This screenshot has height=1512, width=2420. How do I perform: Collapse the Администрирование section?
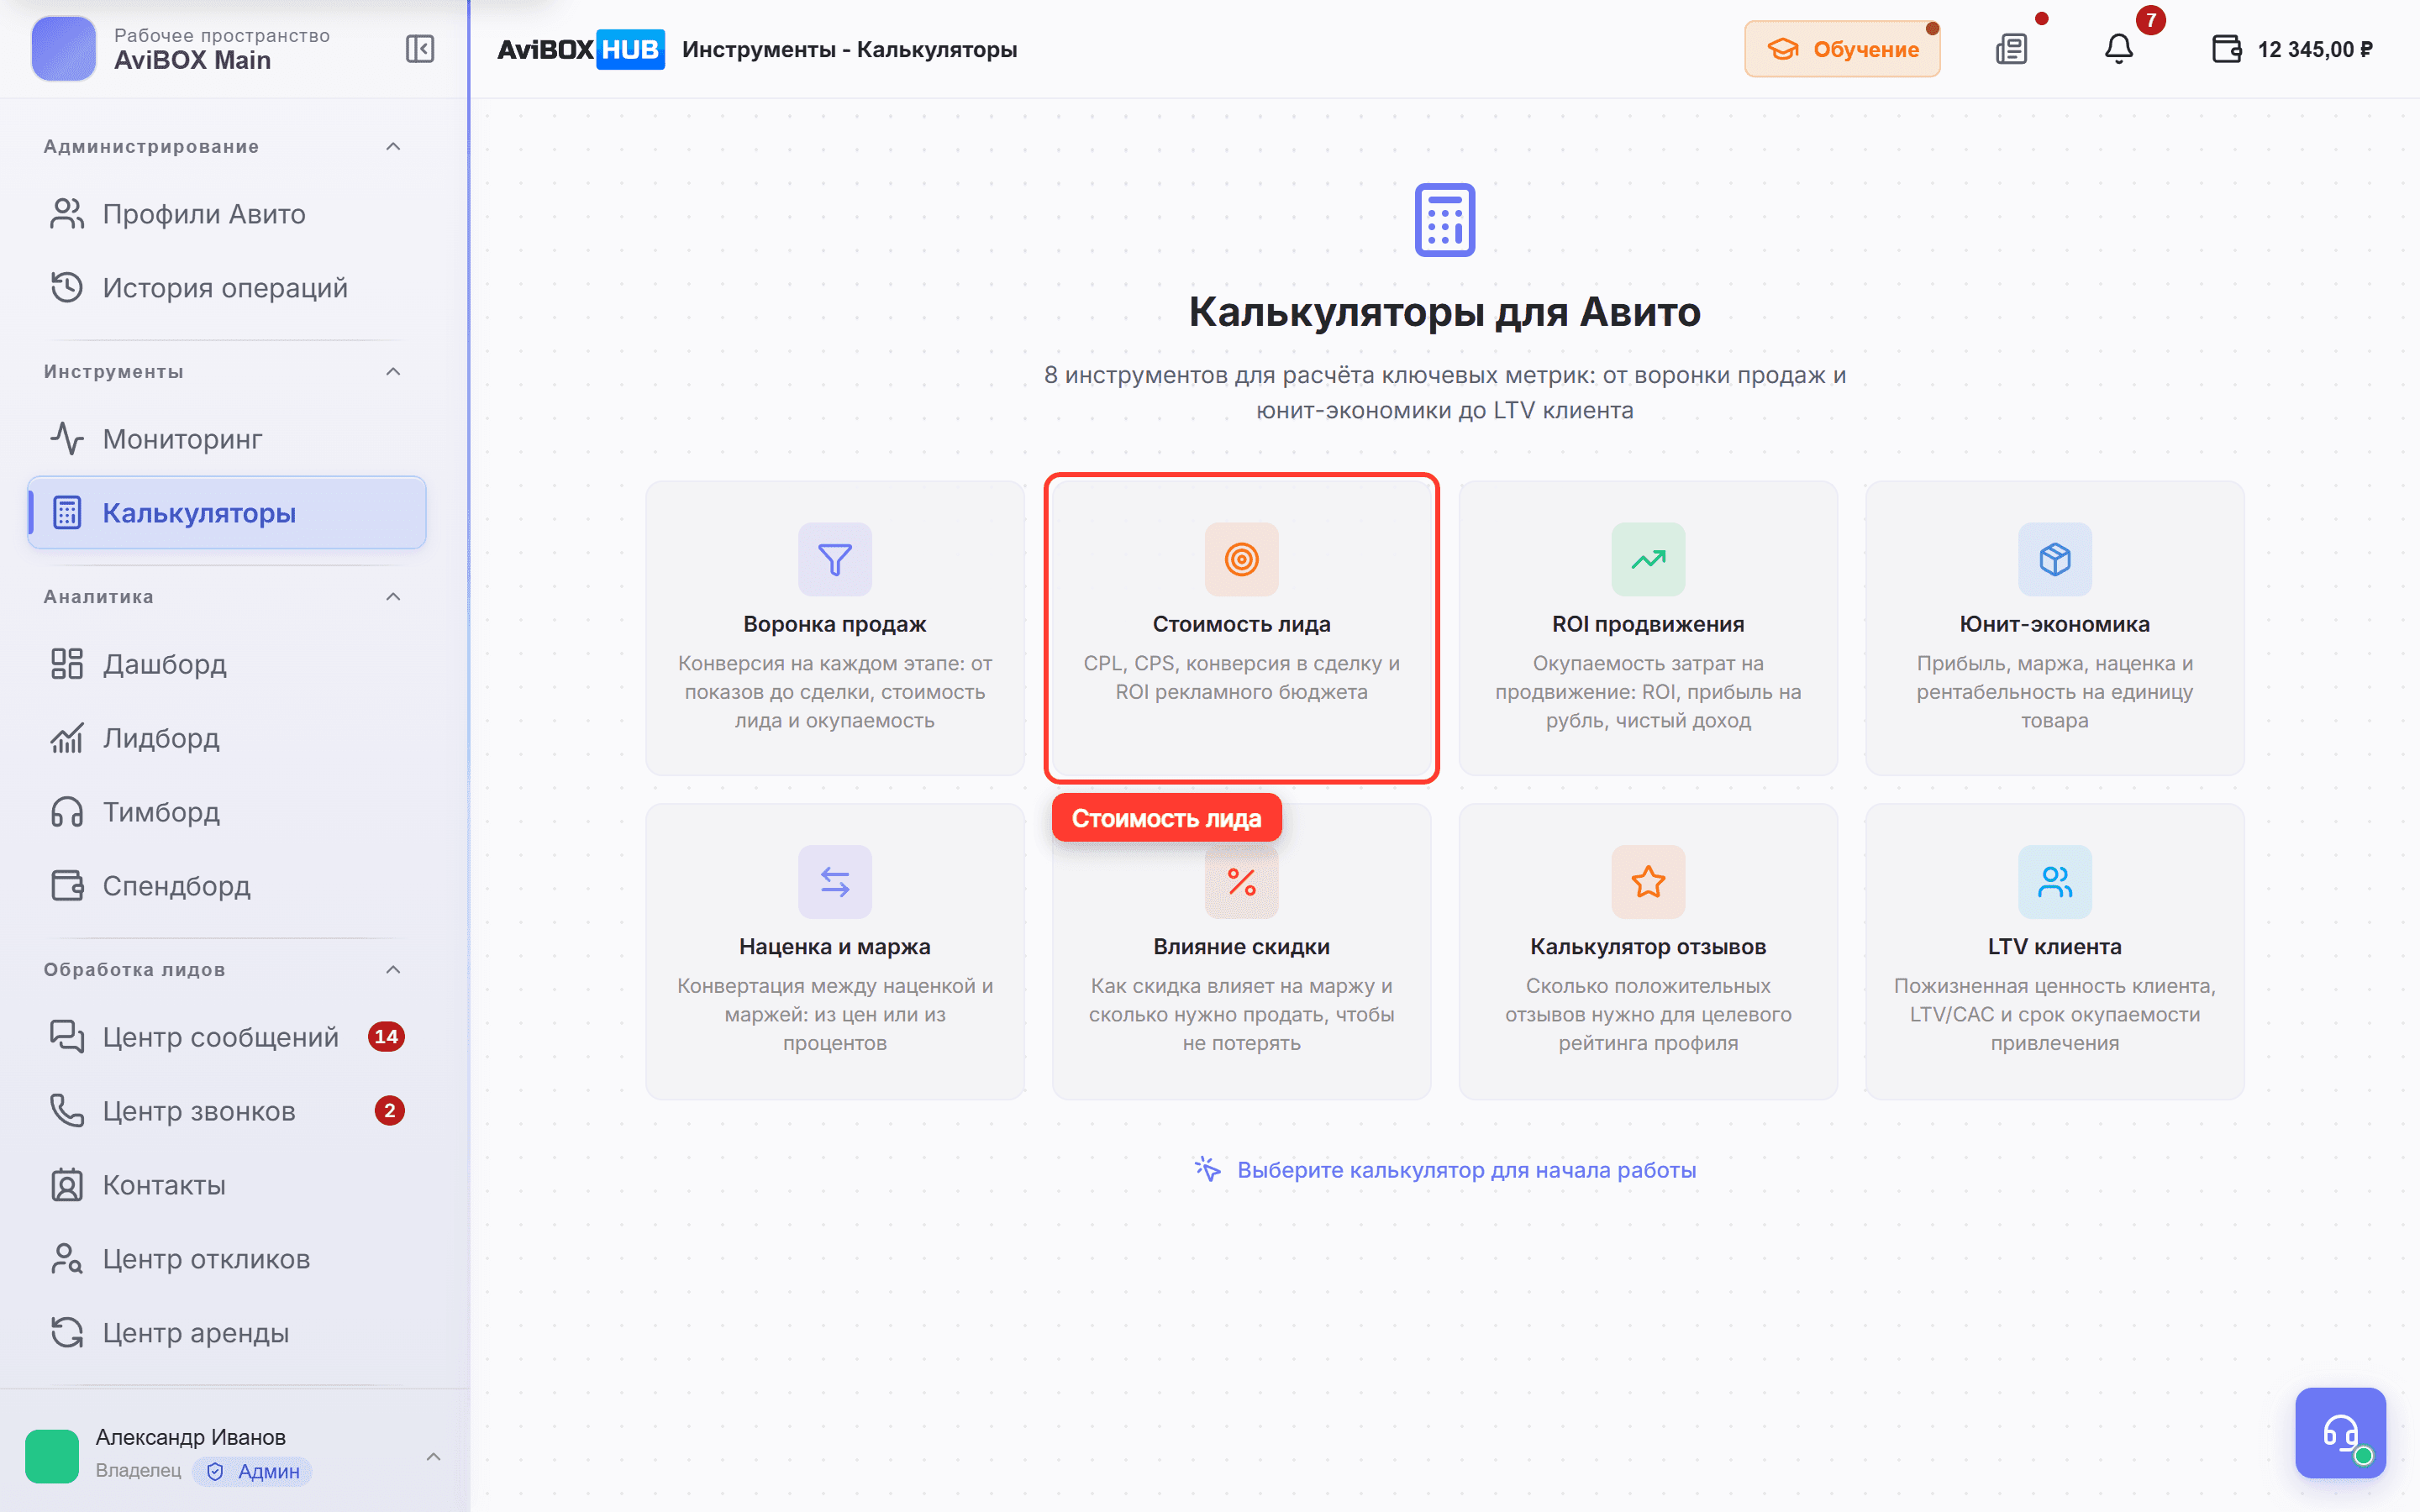tap(393, 147)
